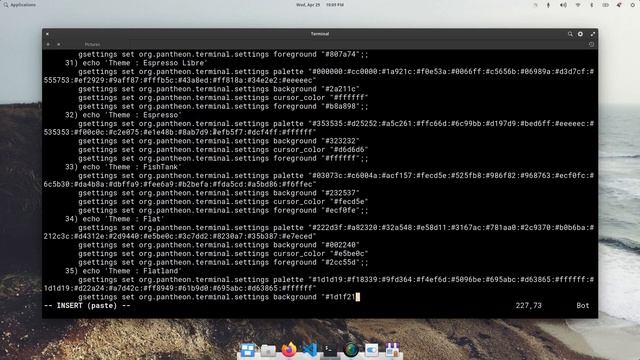Open the battery power indicator

point(605,5)
